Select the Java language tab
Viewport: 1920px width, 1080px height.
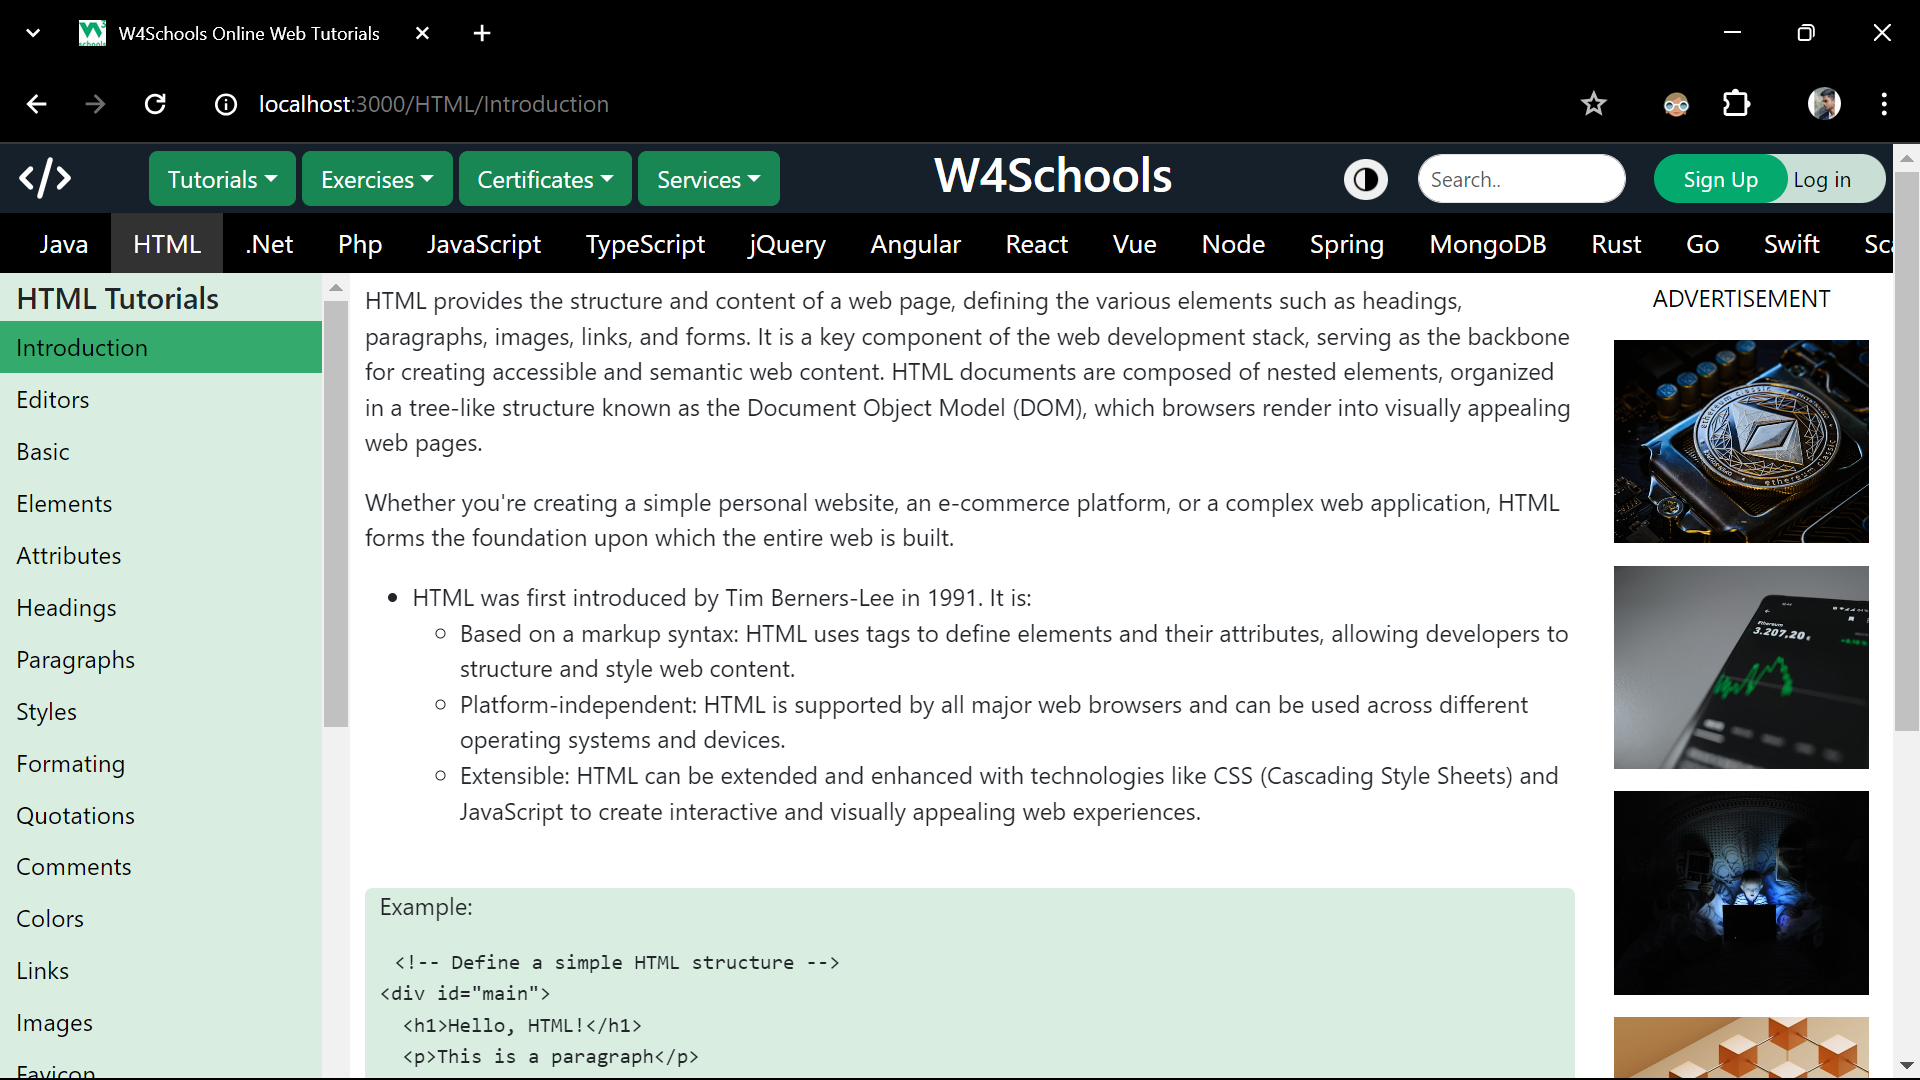pyautogui.click(x=64, y=244)
